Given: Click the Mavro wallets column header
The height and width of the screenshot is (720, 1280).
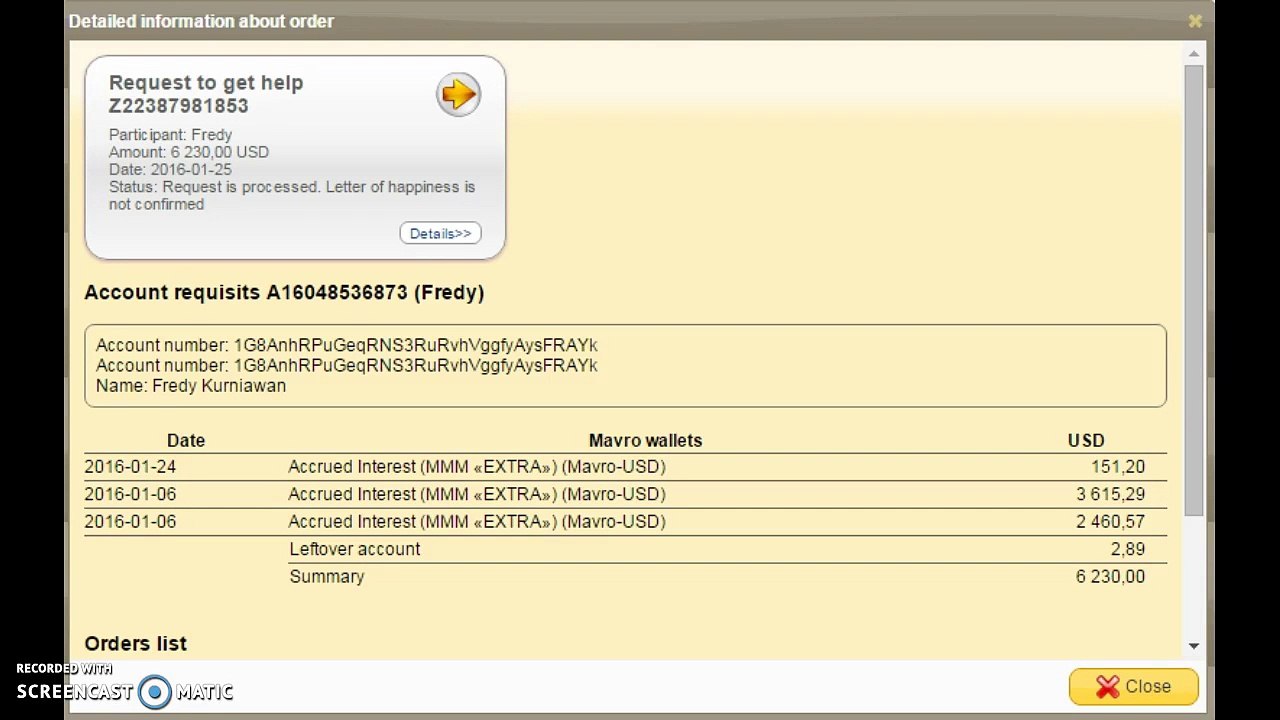Looking at the screenshot, I should click(x=645, y=440).
